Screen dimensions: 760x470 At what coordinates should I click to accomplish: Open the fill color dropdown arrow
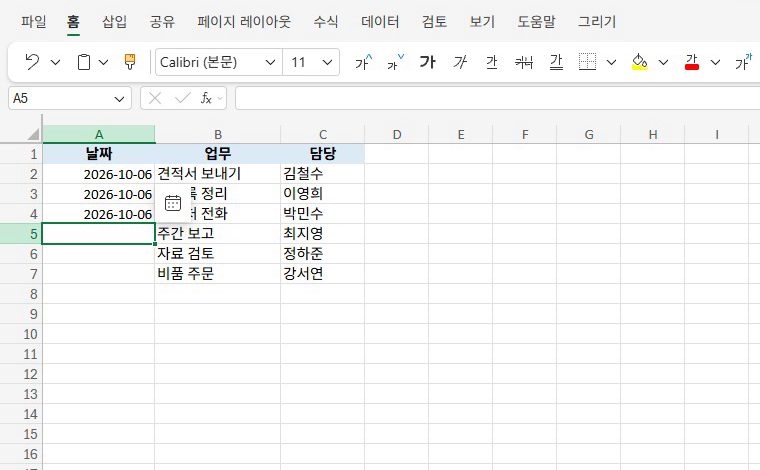click(664, 63)
